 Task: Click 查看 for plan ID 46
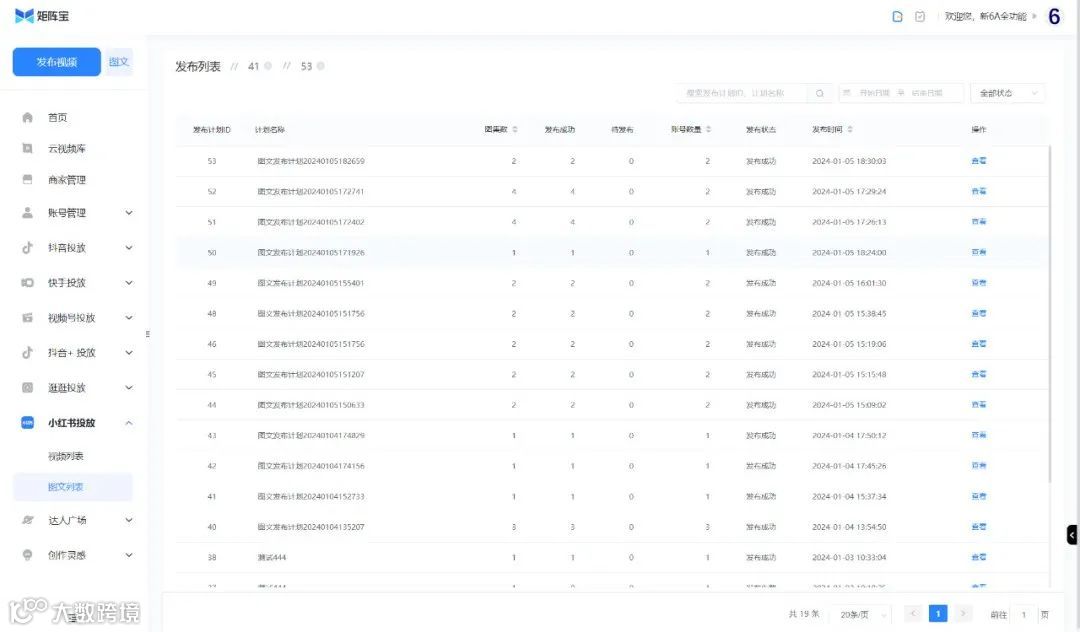click(x=979, y=344)
